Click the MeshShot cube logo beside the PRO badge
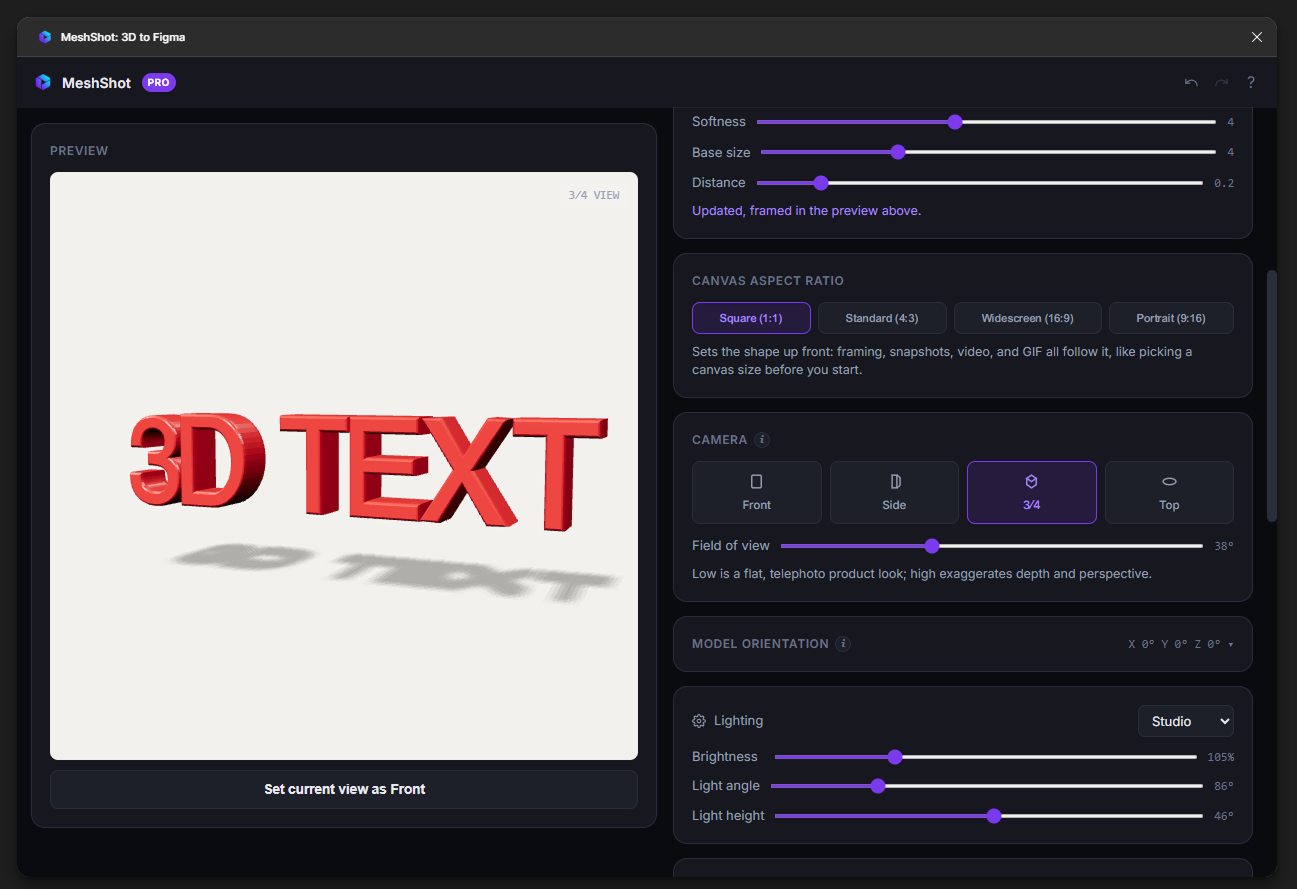The image size is (1297, 889). point(43,83)
